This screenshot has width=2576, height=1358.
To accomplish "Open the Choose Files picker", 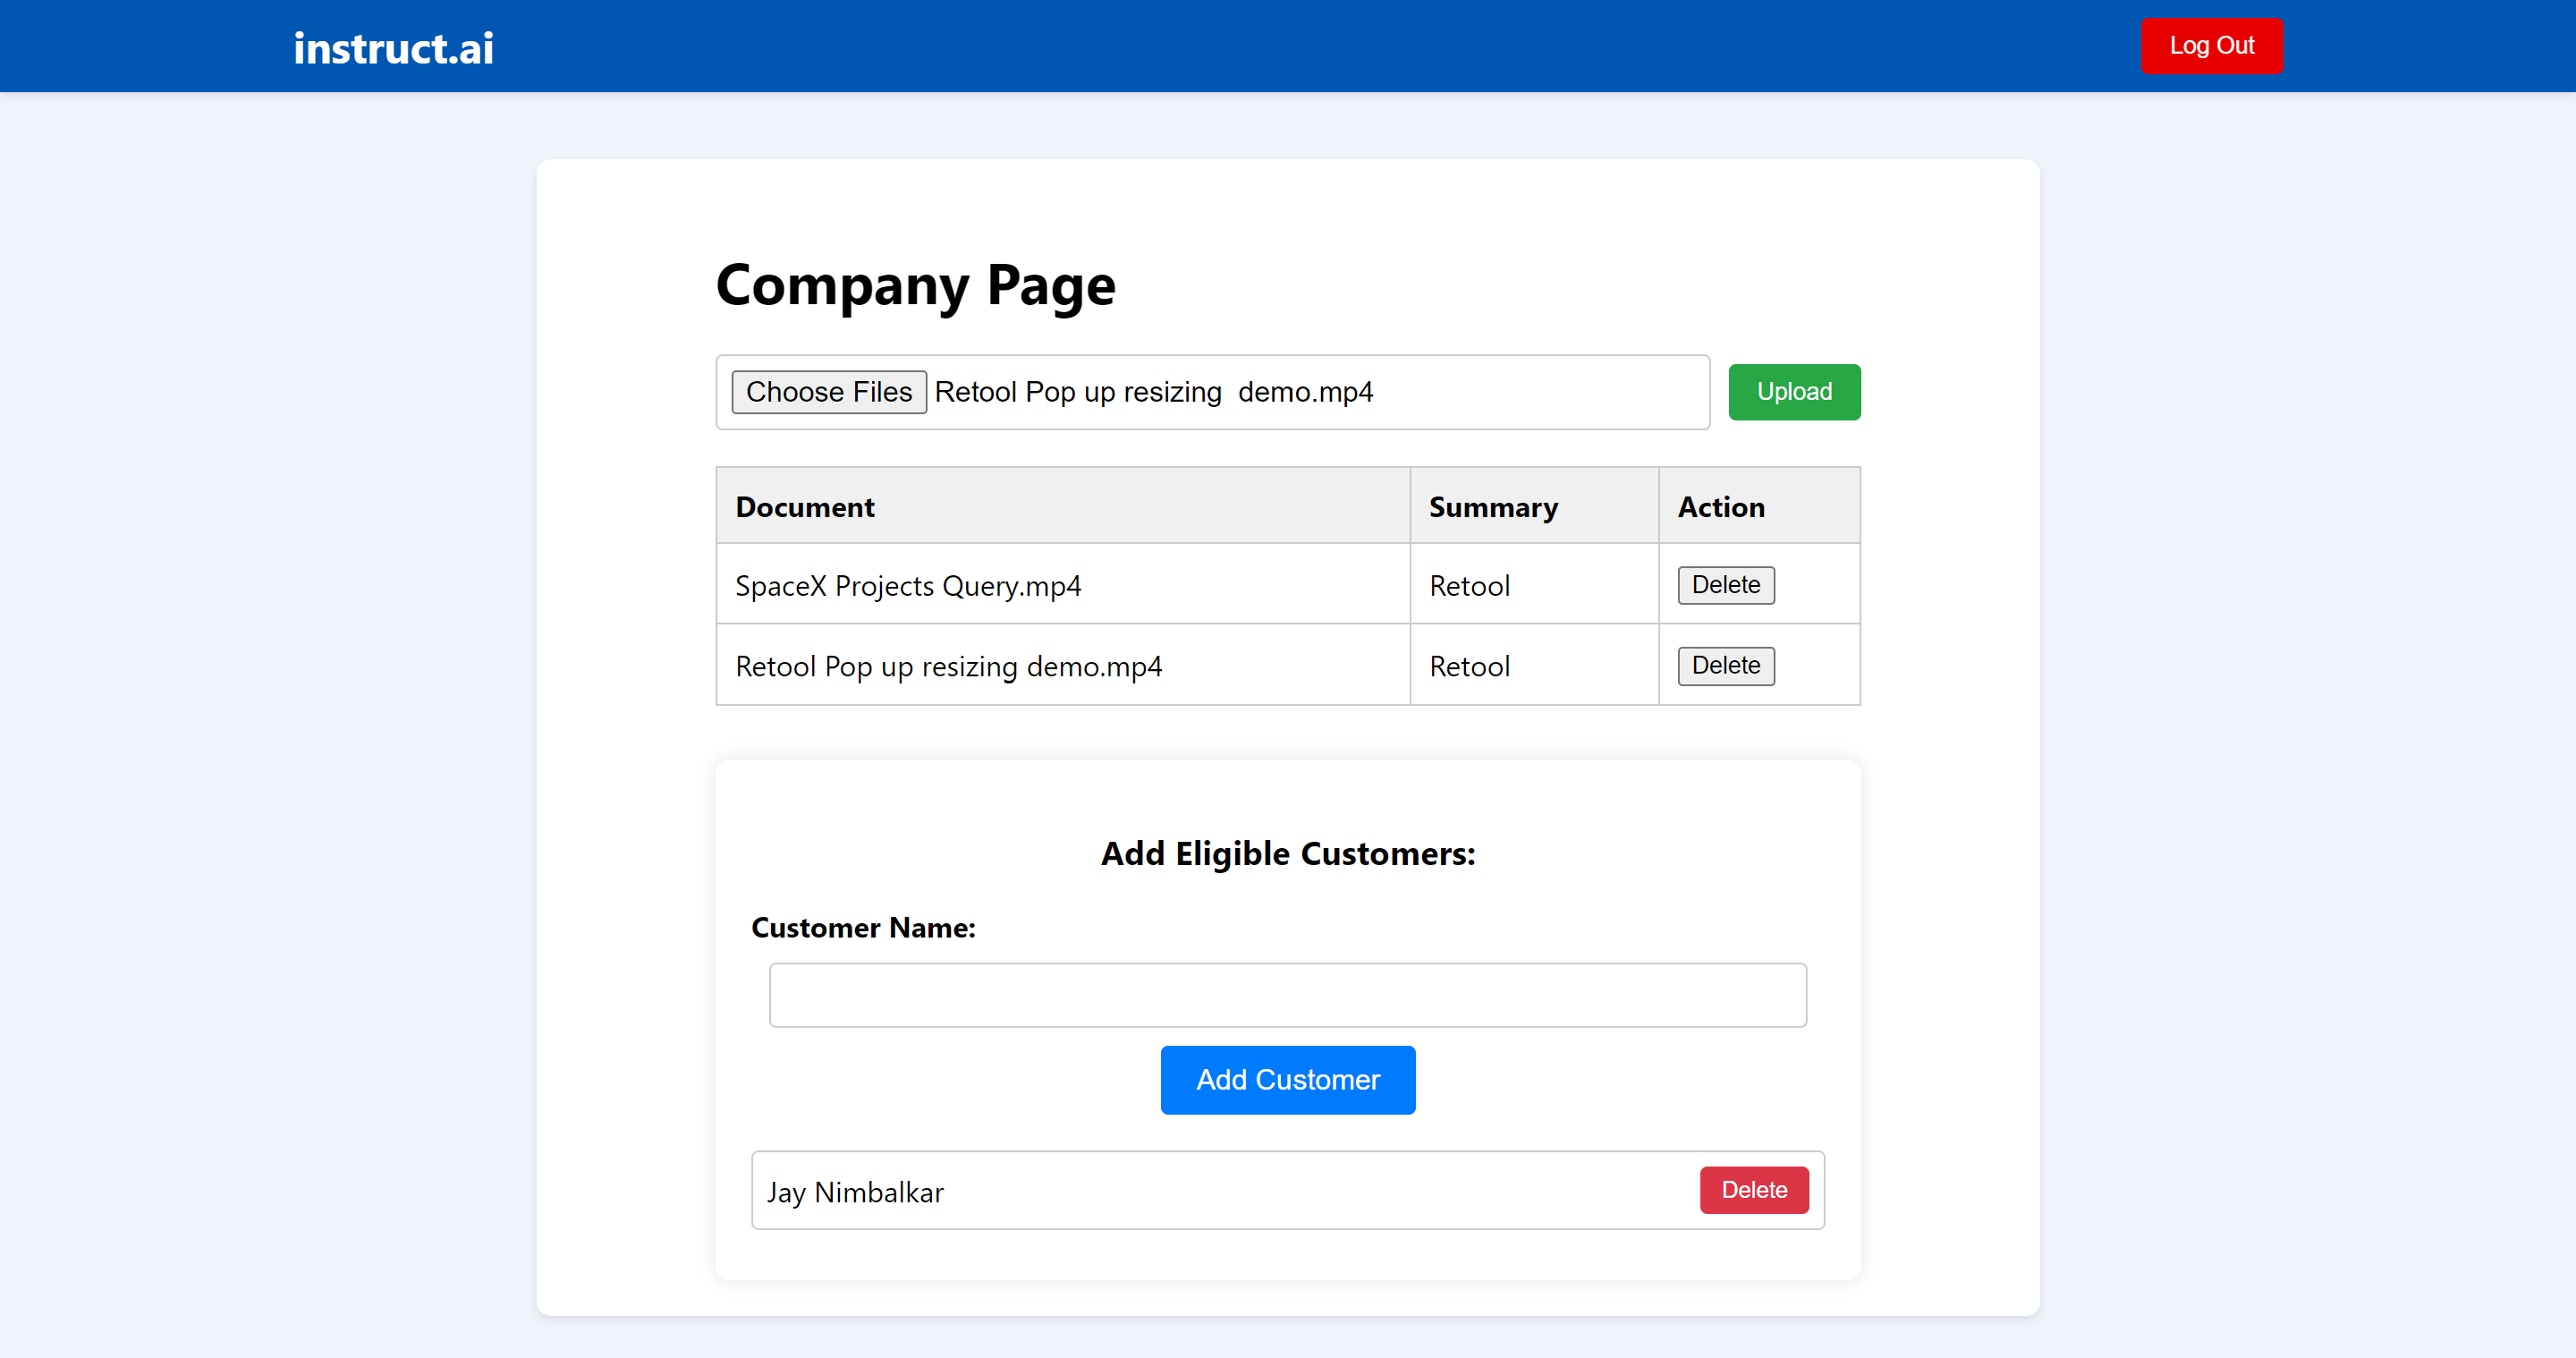I will tap(828, 391).
